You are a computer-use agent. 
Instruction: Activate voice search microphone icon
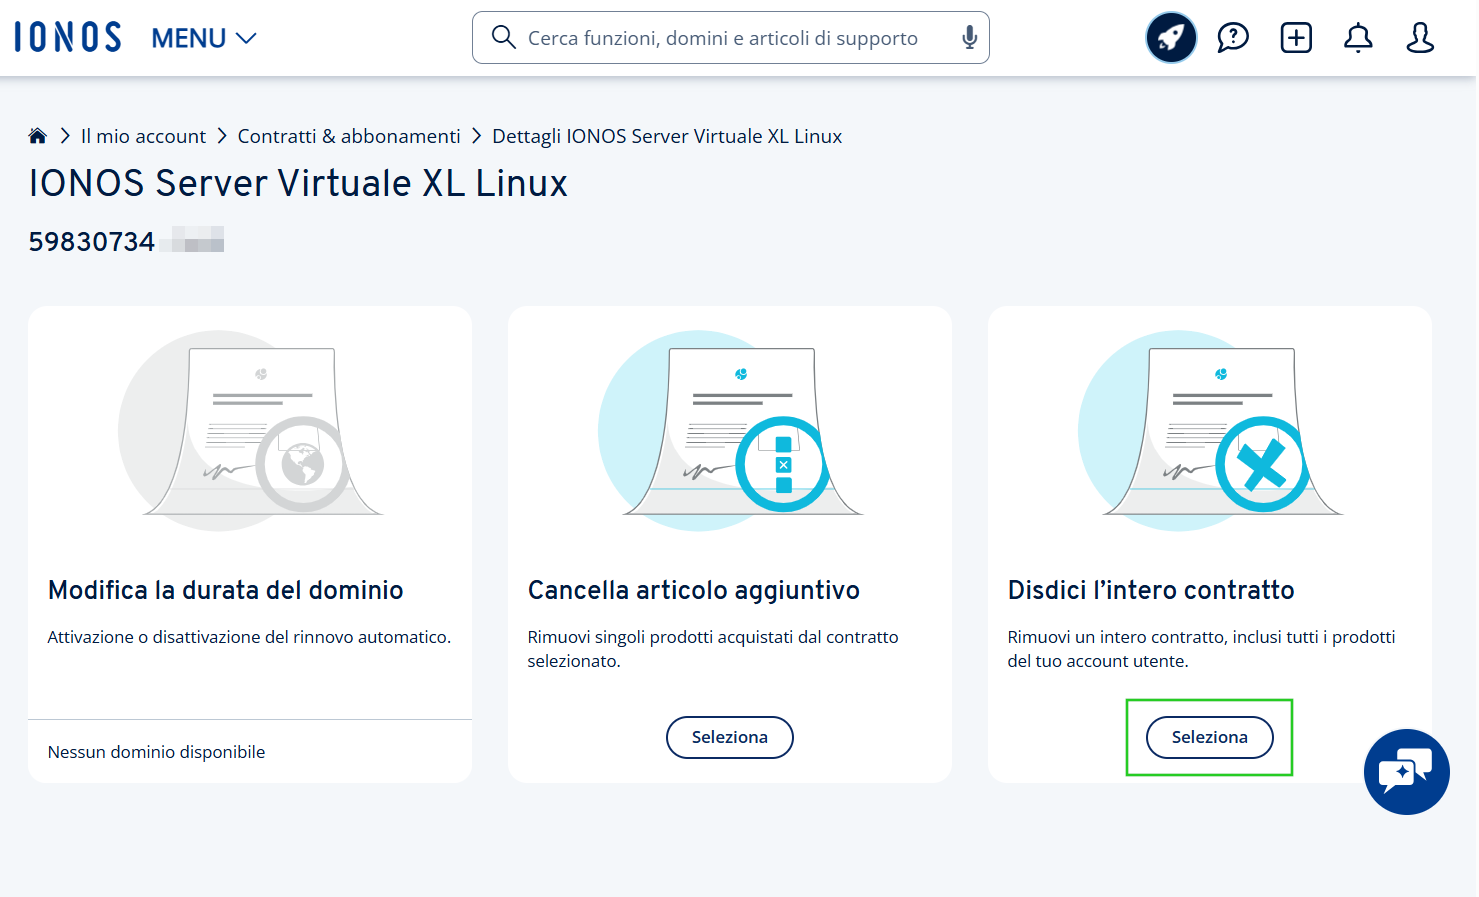(969, 38)
